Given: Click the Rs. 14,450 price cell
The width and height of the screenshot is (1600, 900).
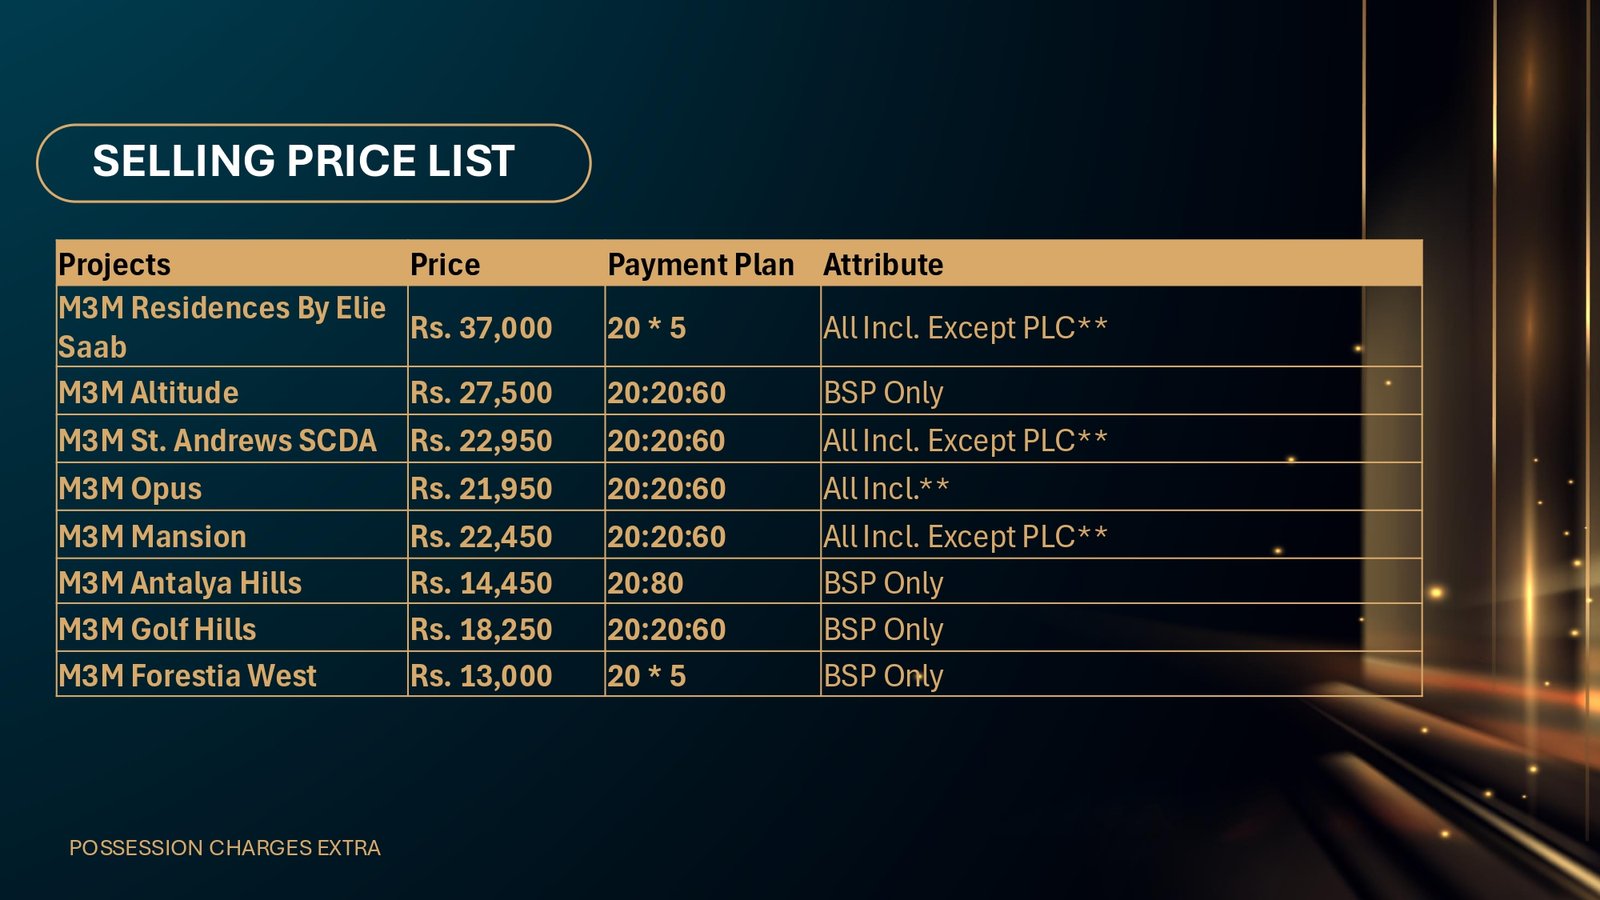Looking at the screenshot, I should (481, 583).
